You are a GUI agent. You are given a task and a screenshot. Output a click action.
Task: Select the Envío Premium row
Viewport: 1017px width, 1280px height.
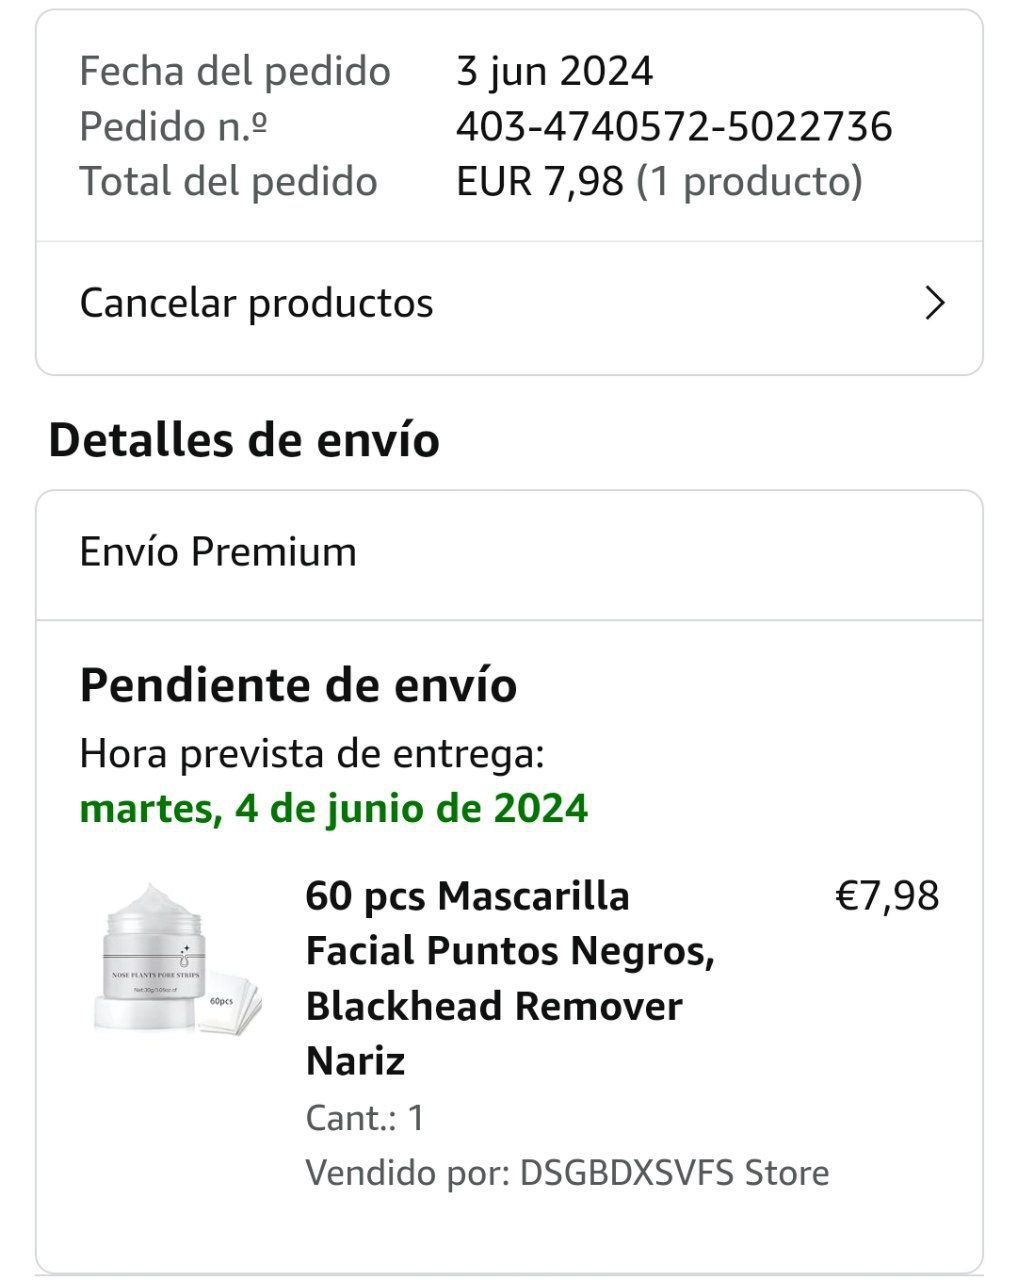point(218,552)
